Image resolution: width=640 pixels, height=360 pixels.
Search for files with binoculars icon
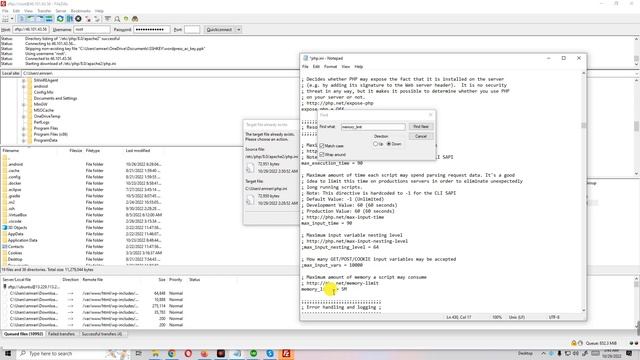[x=135, y=19]
